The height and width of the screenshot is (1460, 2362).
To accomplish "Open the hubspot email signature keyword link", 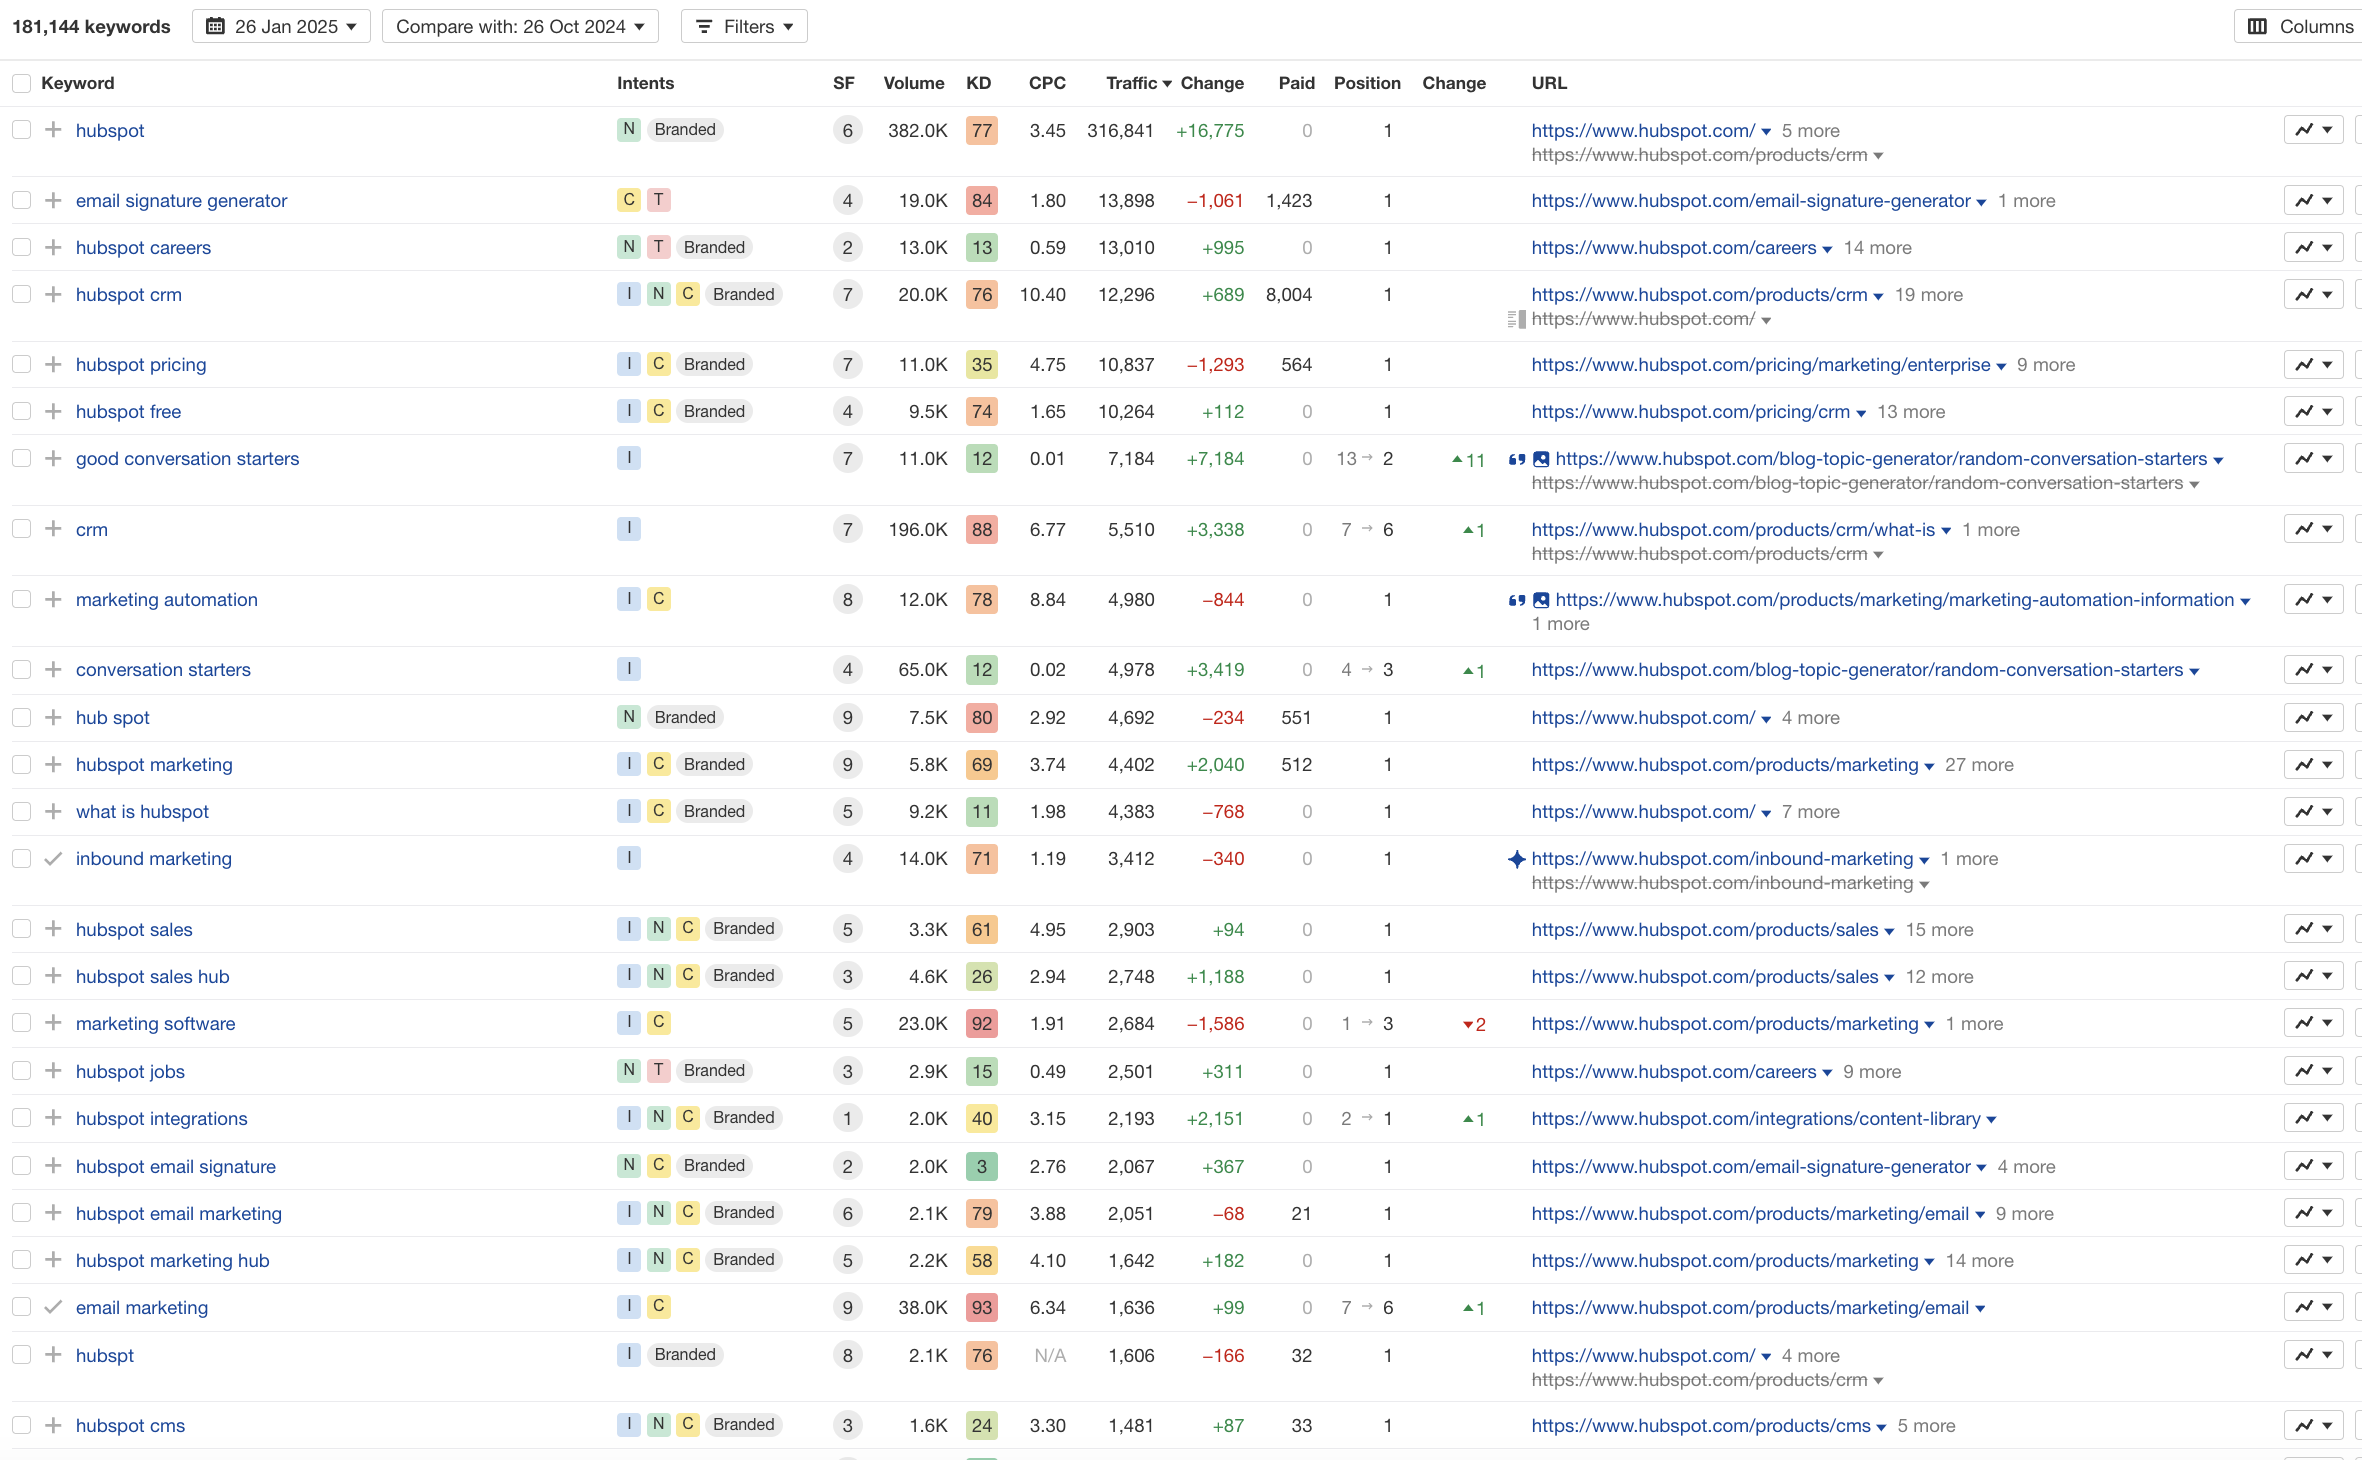I will [175, 1166].
